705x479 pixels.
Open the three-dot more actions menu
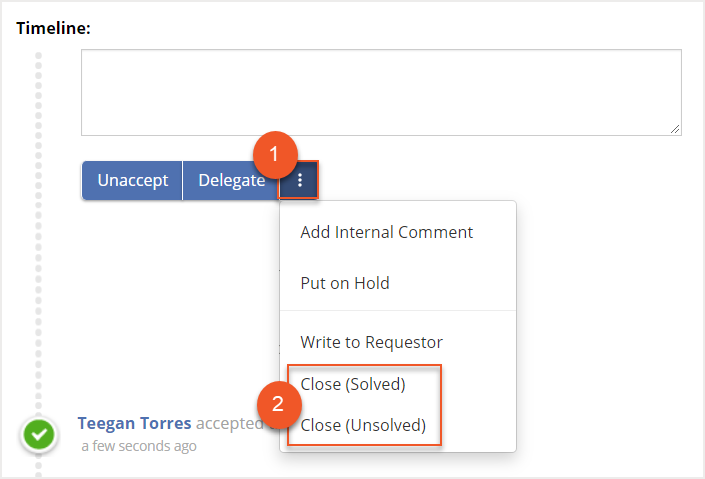[x=300, y=181]
